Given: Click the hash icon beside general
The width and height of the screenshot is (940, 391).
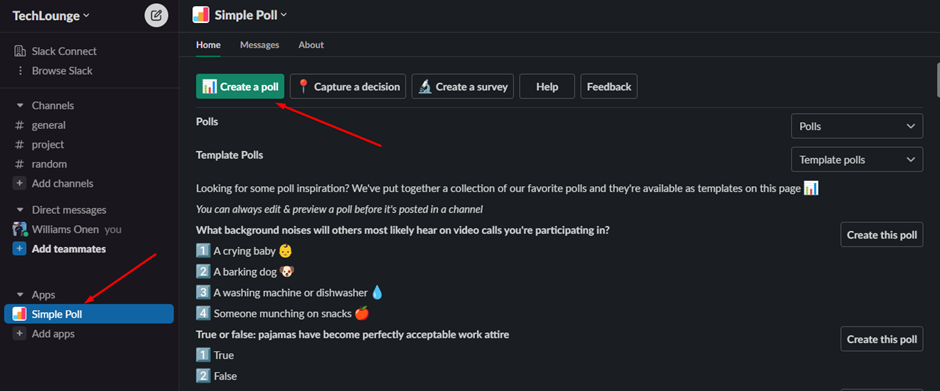Looking at the screenshot, I should coord(20,125).
